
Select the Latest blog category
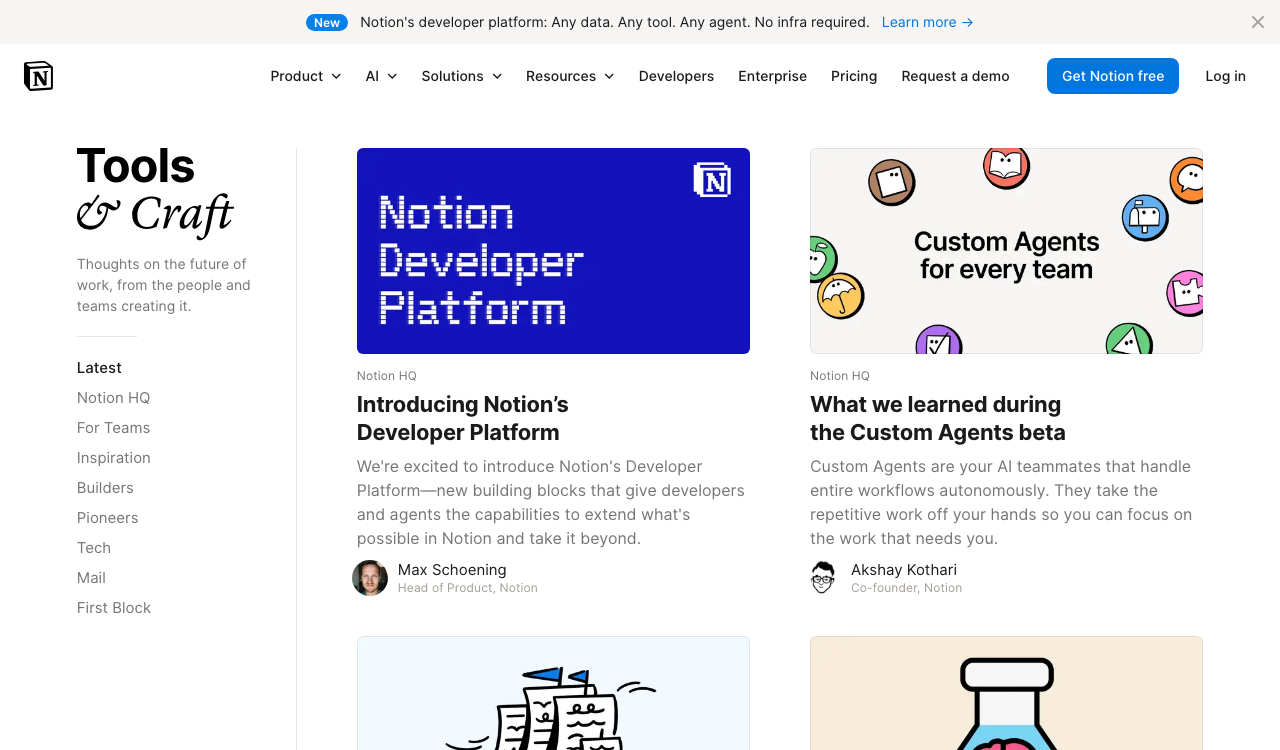99,368
